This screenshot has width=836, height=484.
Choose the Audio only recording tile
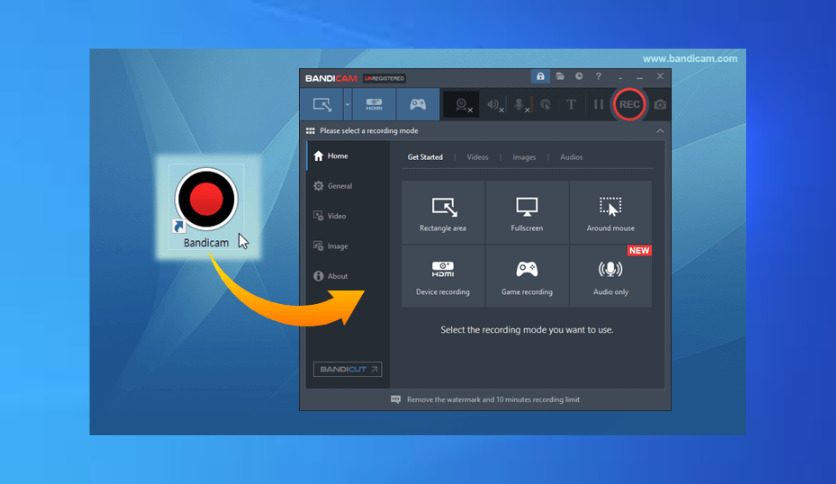point(610,276)
